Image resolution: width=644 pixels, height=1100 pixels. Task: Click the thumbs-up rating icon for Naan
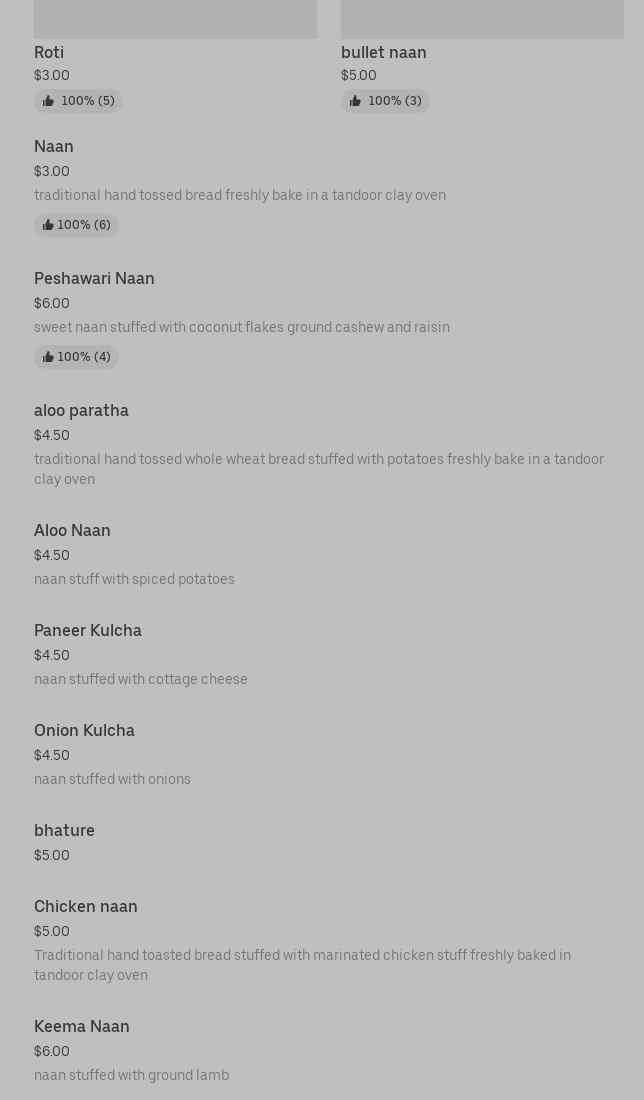[x=48, y=225]
